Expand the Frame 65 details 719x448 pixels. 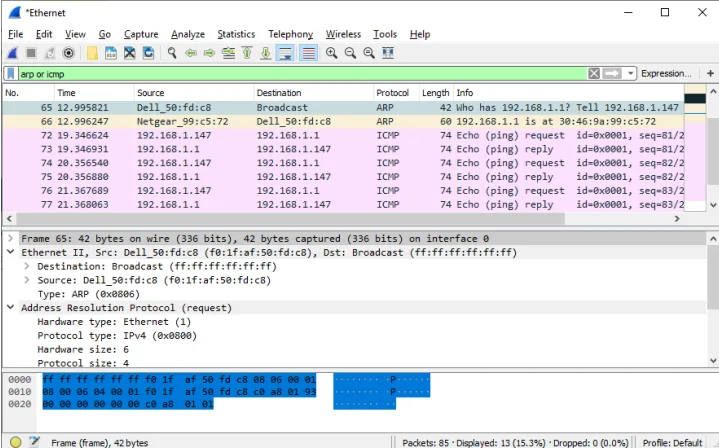11,238
